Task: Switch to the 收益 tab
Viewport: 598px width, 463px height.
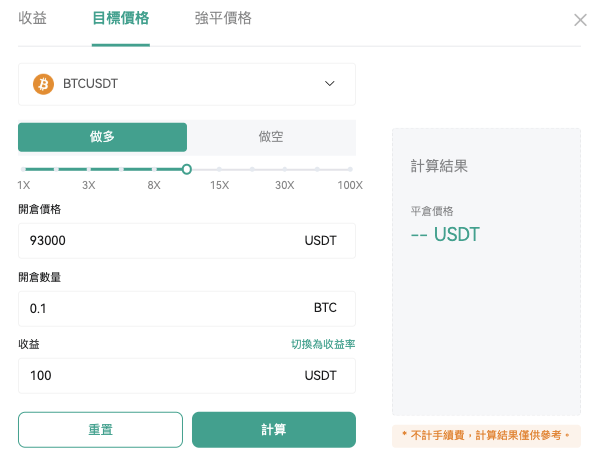Action: point(32,18)
